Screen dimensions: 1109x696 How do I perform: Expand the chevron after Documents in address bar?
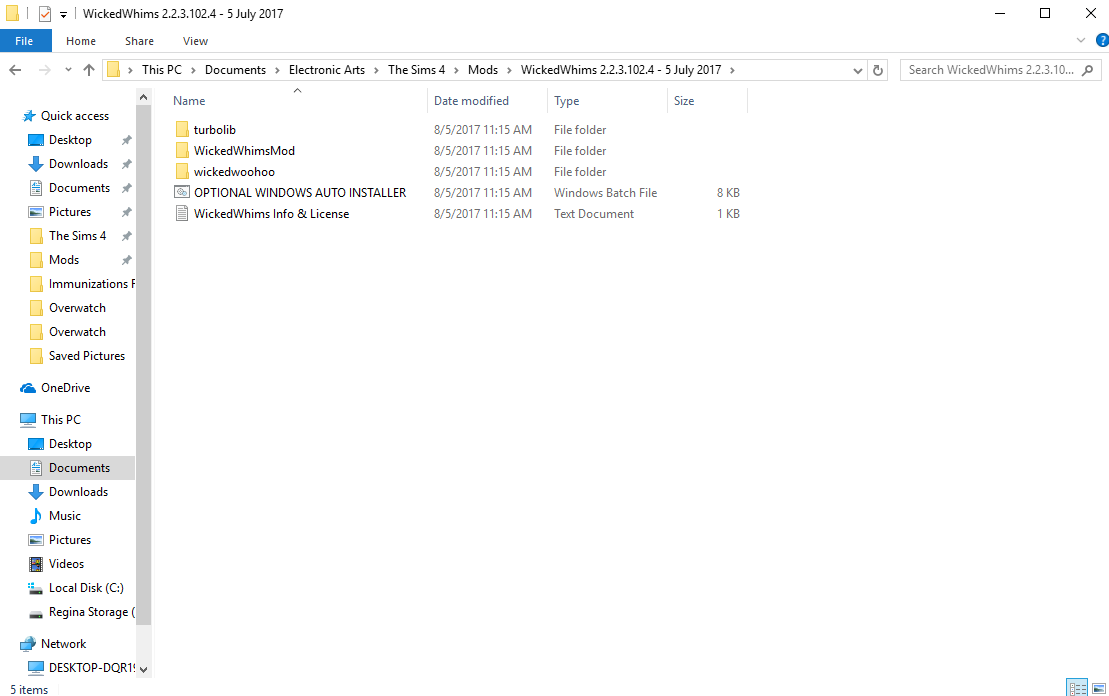click(x=277, y=70)
